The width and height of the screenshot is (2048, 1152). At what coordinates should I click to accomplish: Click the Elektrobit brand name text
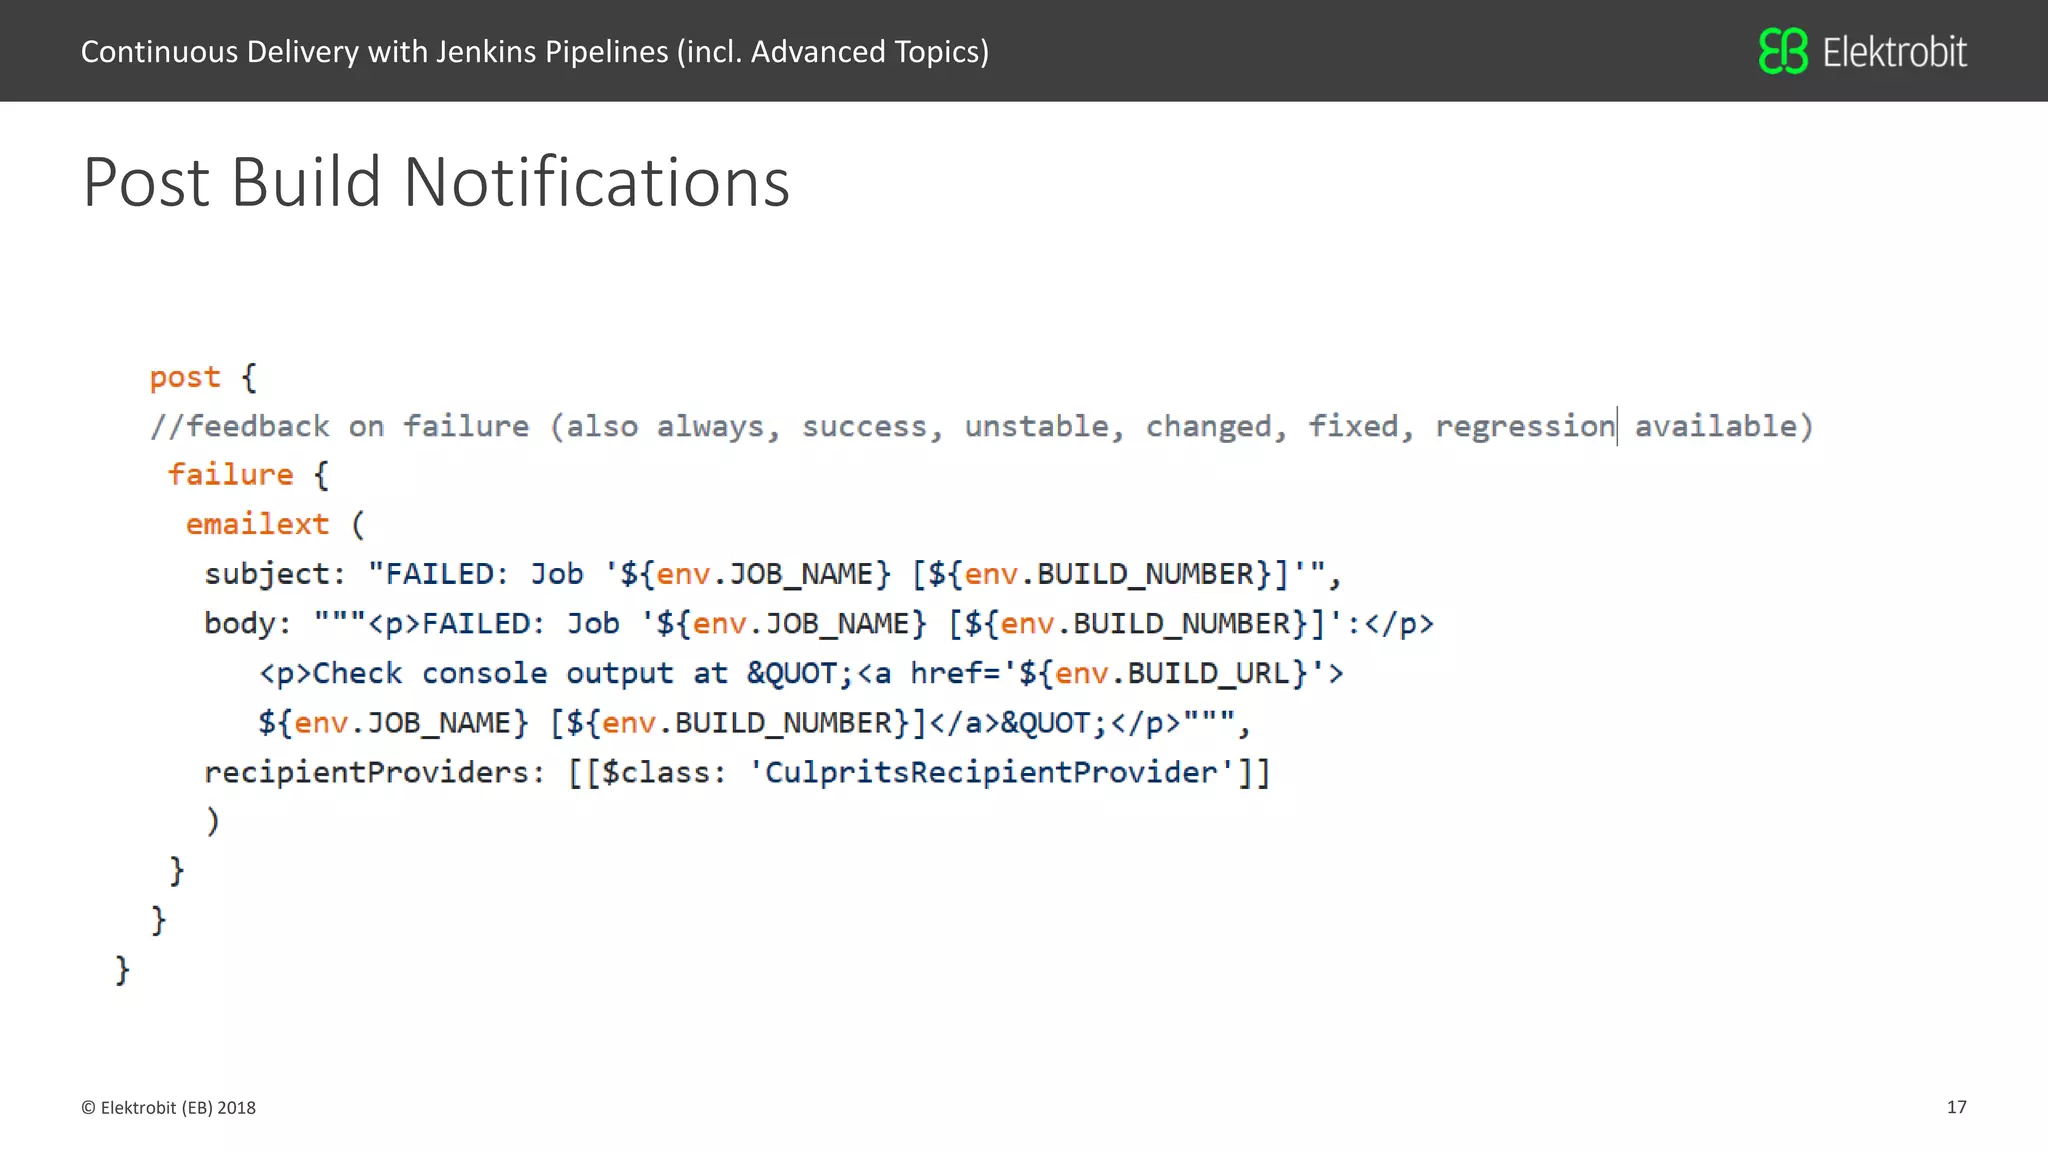click(x=1894, y=52)
